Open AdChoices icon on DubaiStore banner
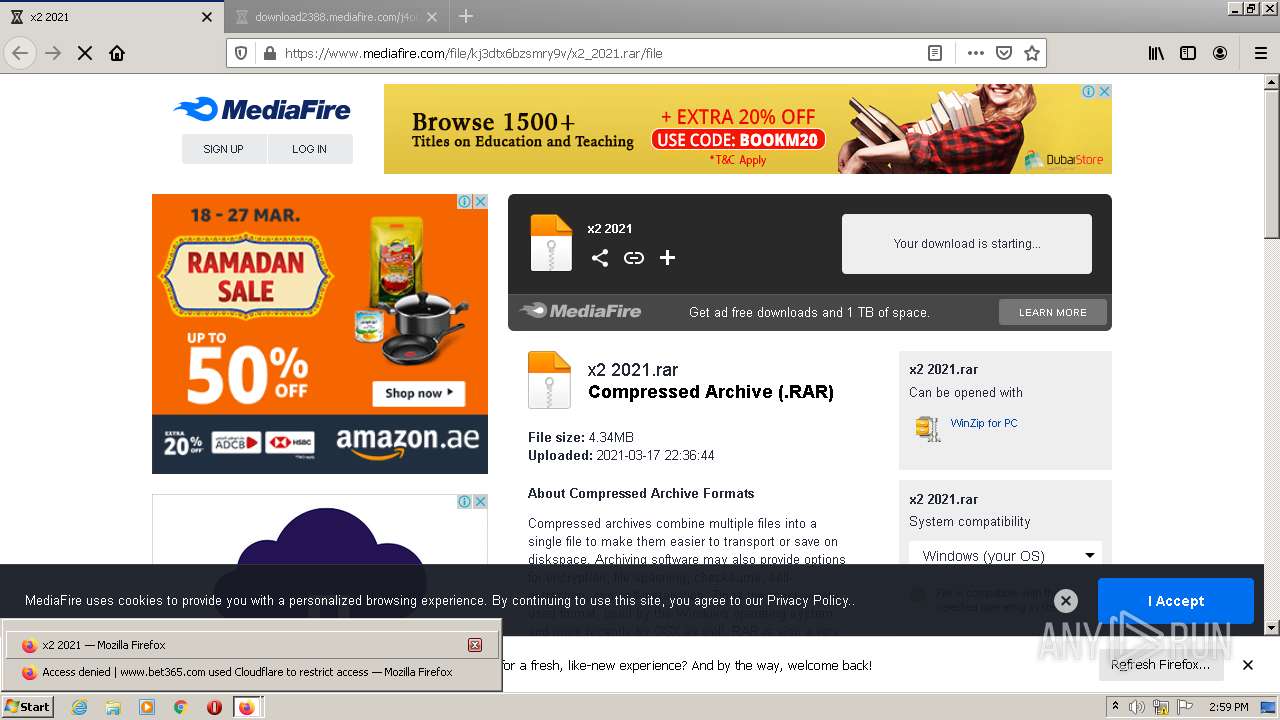Viewport: 1280px width, 720px height. point(1089,91)
